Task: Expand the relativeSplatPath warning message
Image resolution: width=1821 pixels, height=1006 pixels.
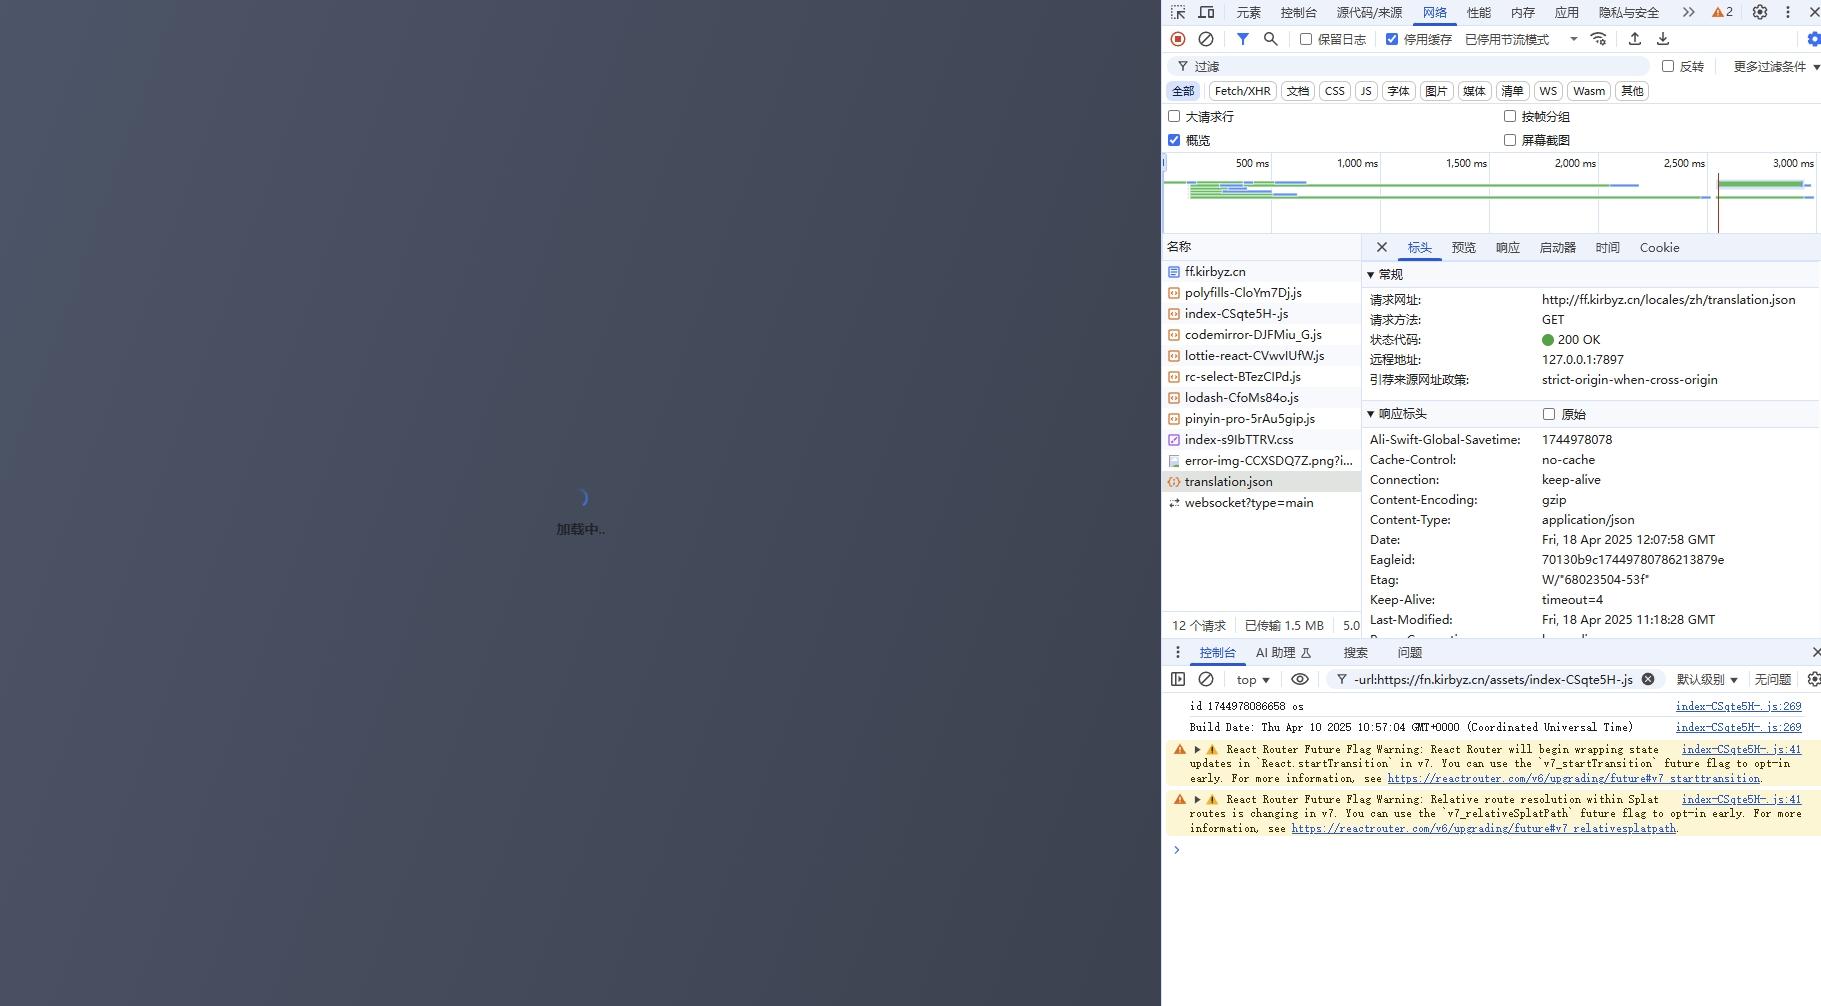Action: click(1197, 799)
